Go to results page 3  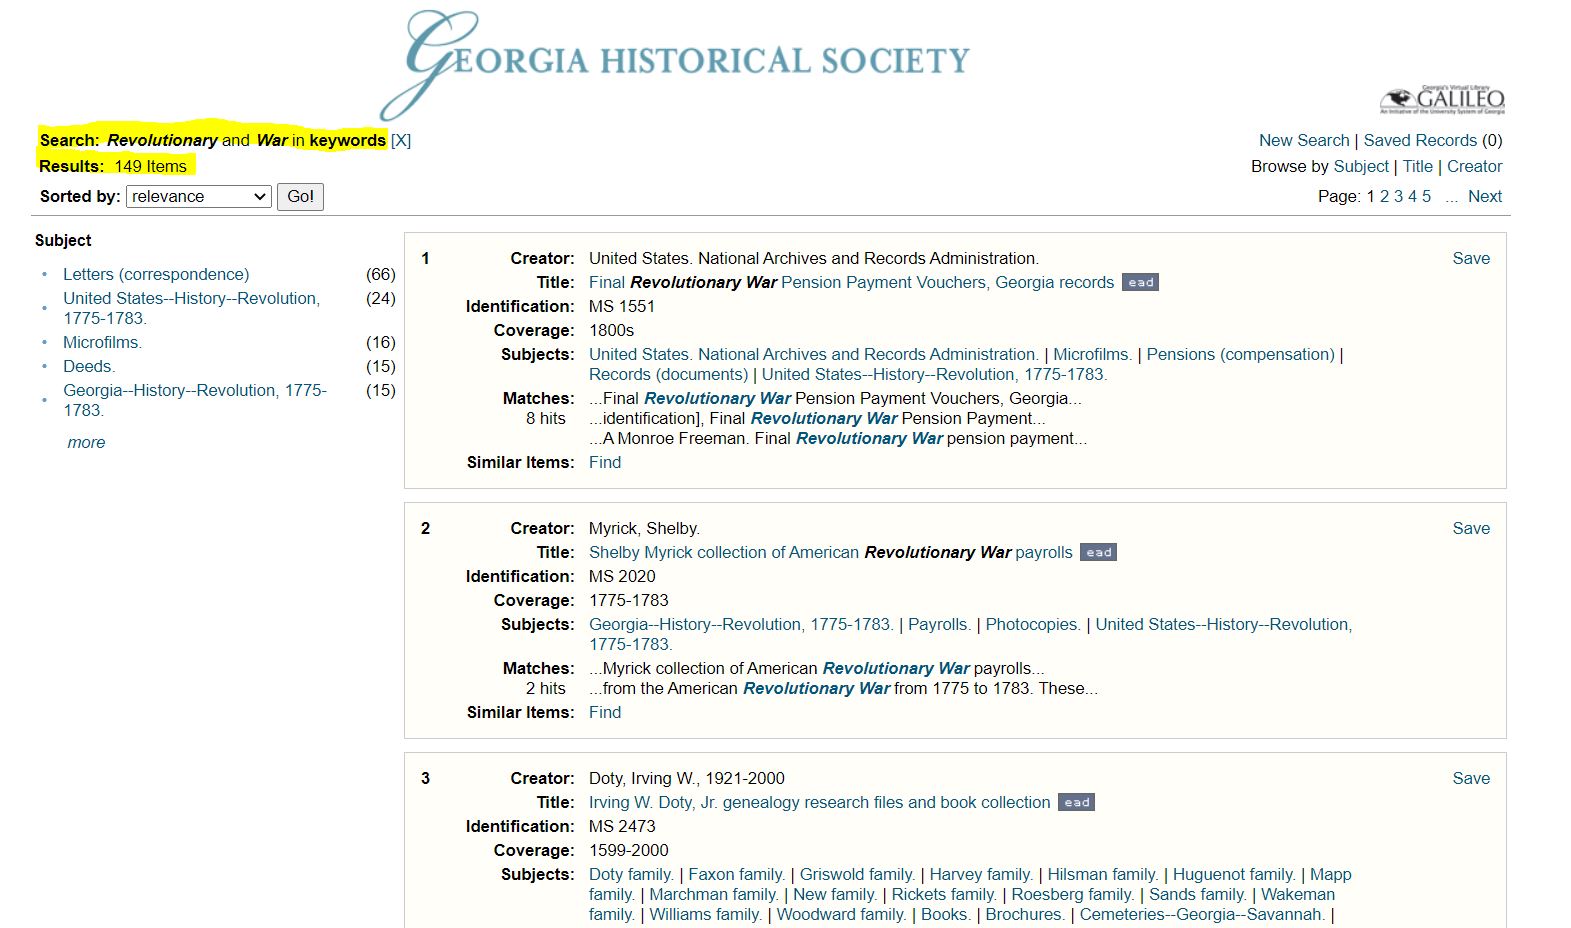(1399, 196)
